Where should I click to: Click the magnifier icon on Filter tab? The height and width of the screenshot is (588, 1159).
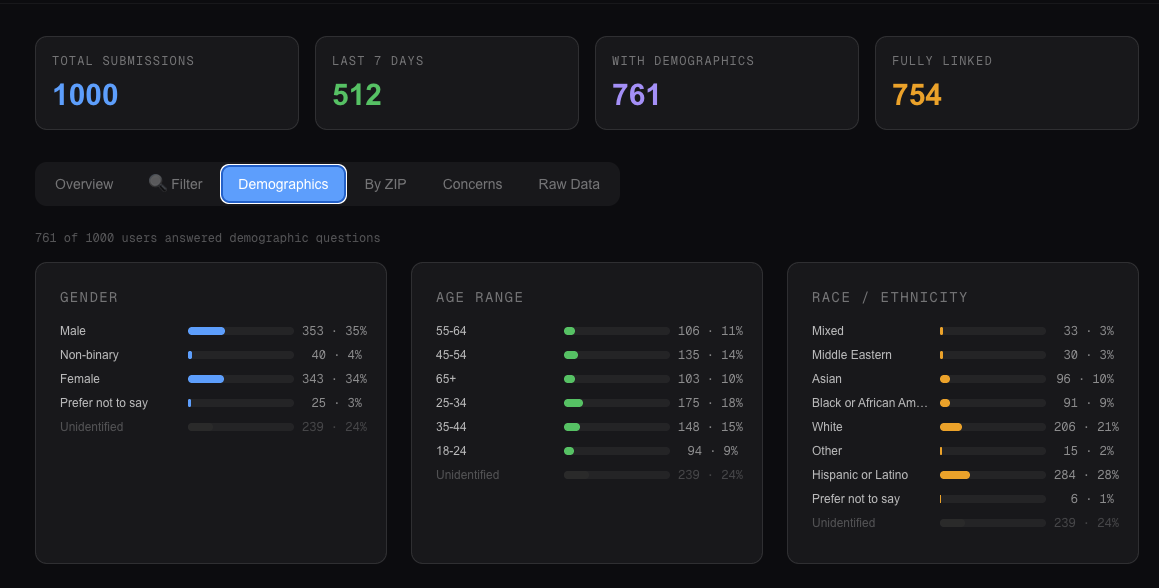click(157, 182)
